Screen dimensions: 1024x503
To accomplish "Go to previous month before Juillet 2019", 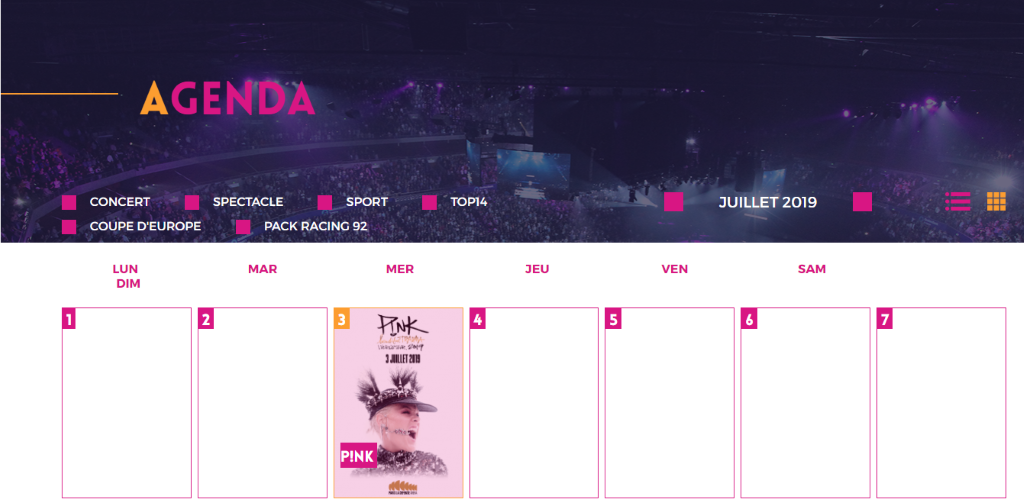I will point(674,202).
